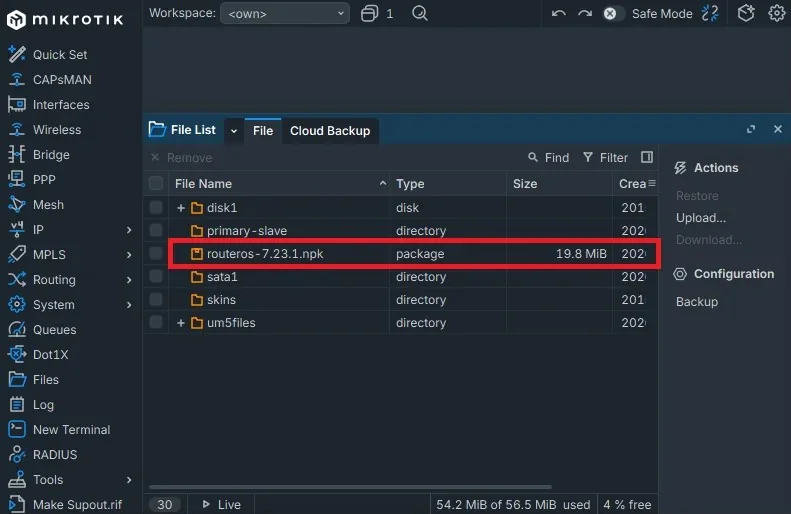
Task: Open Dot1X sidebar entry
Action: [38, 355]
